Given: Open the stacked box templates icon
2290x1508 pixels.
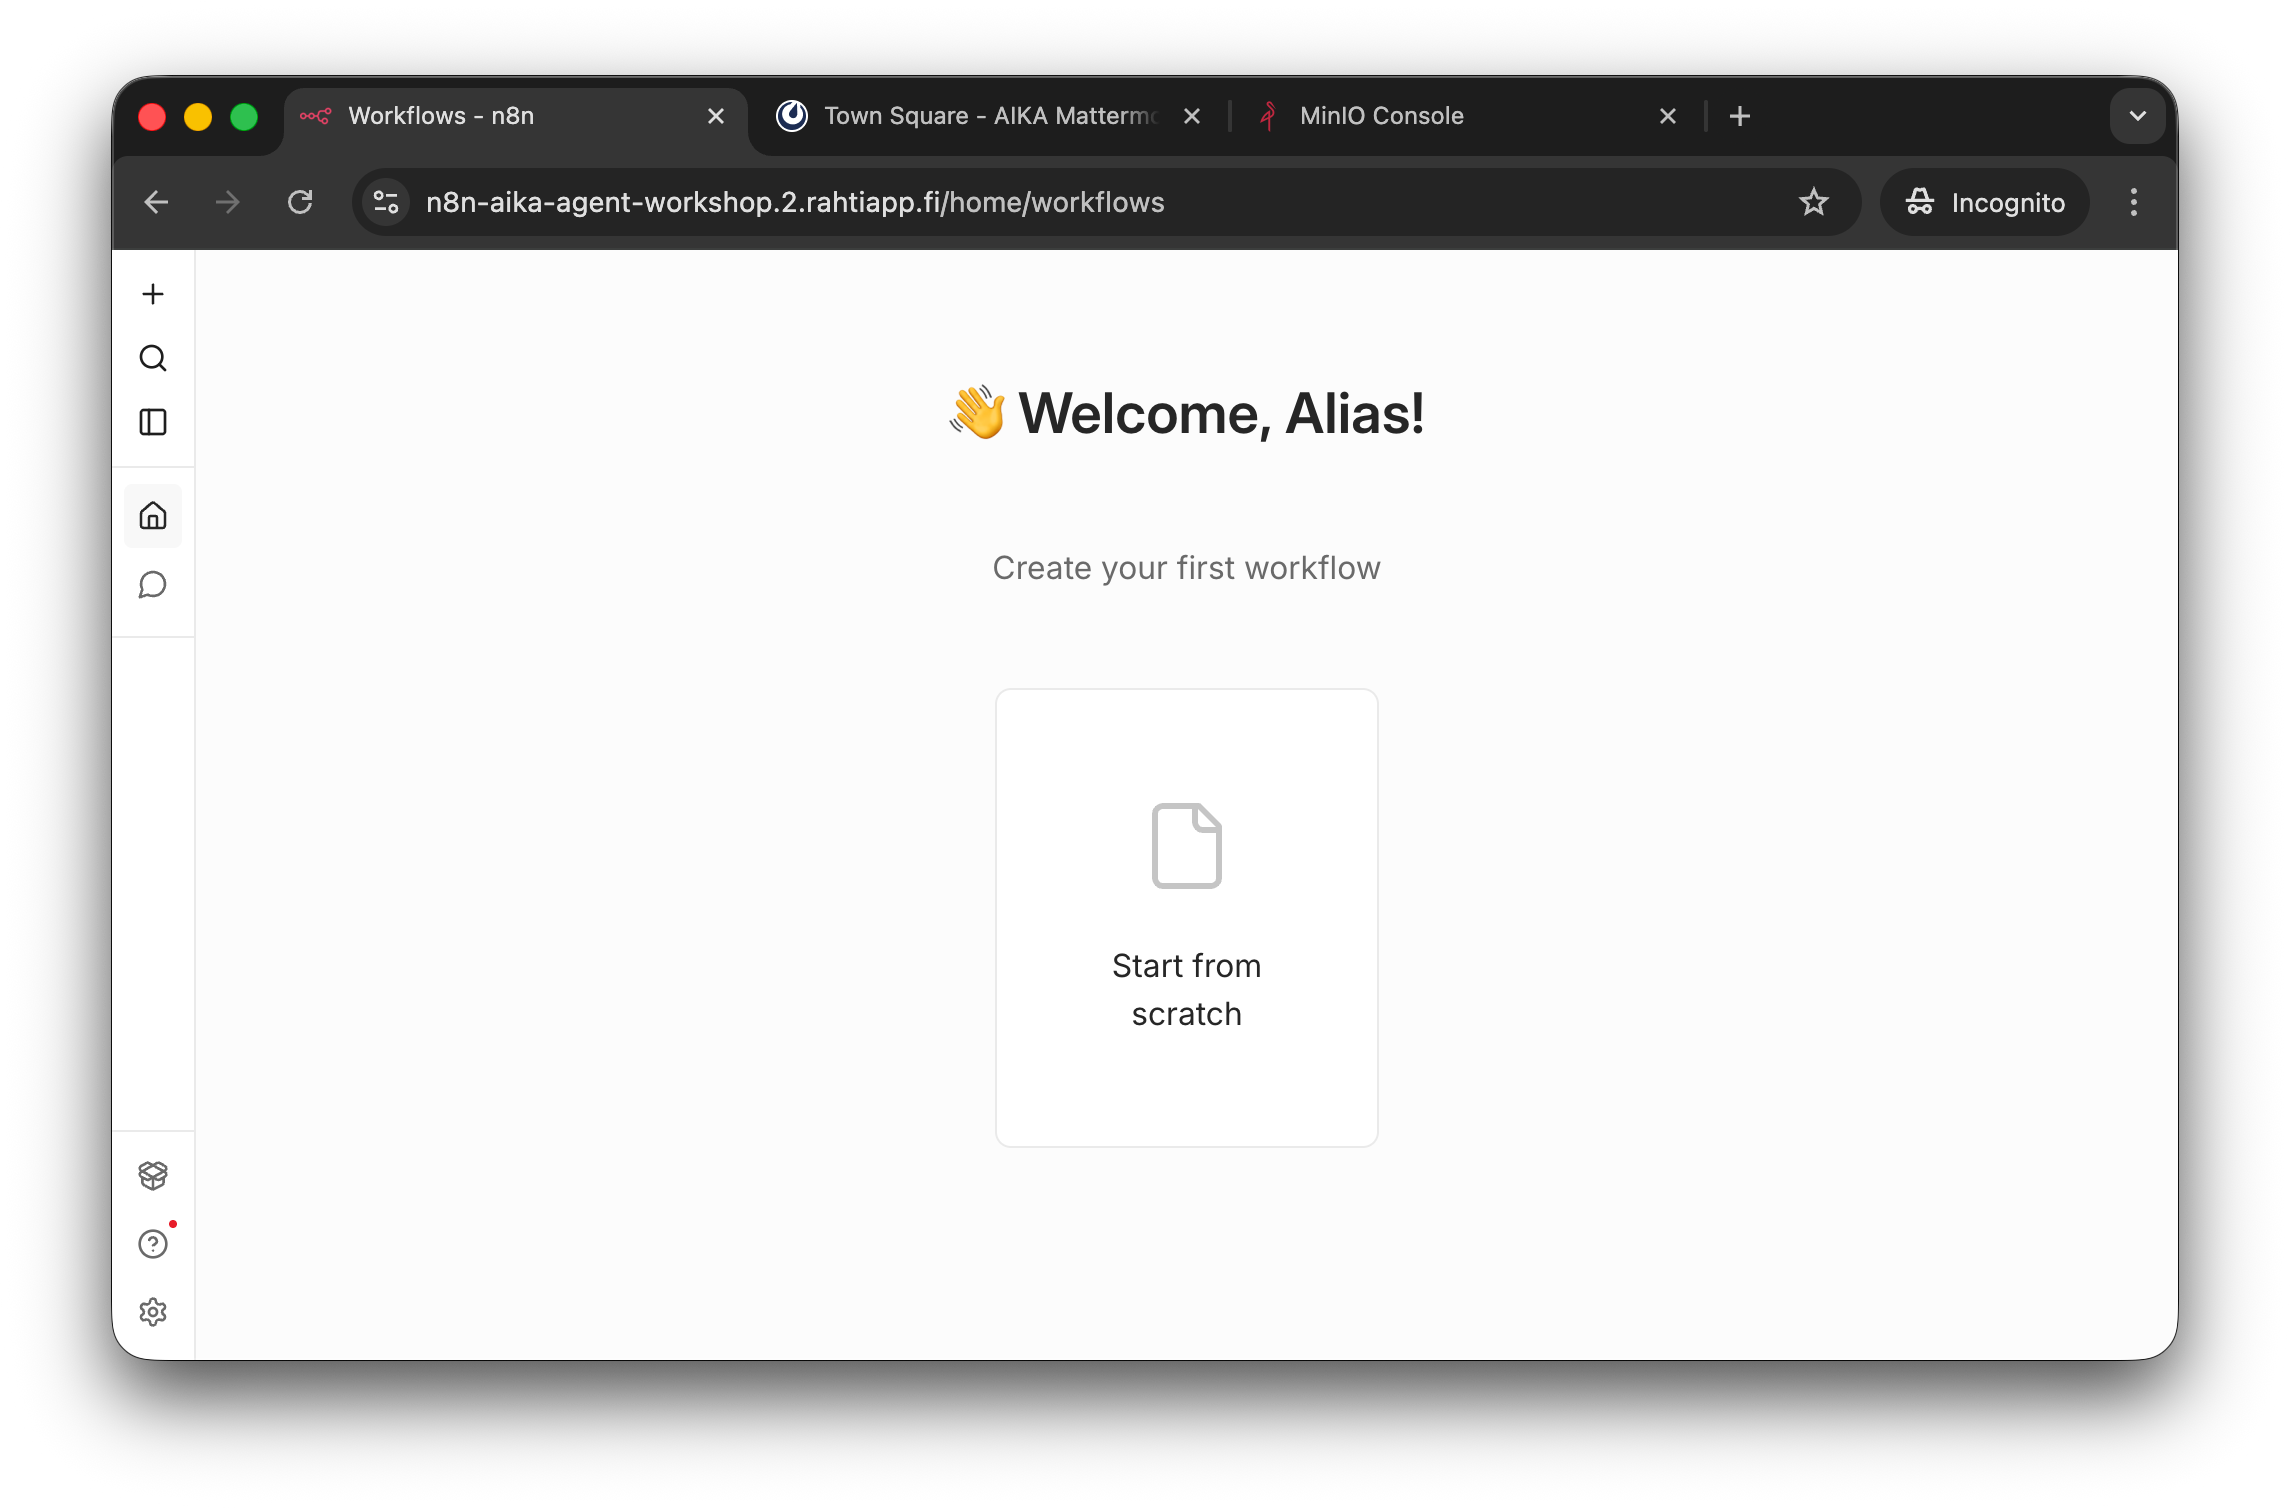Looking at the screenshot, I should click(153, 1175).
